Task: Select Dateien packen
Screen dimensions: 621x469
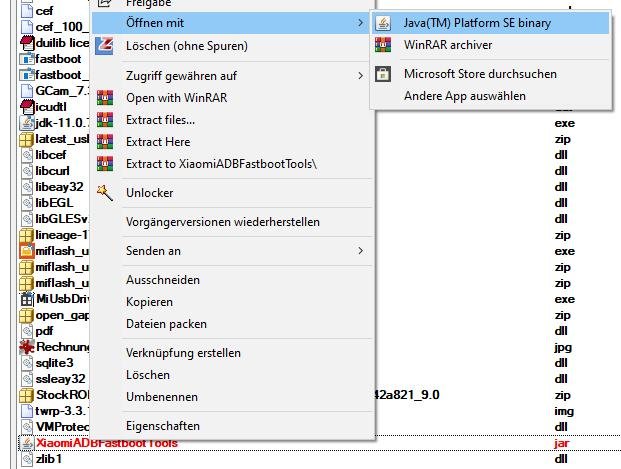Action: tap(233, 324)
